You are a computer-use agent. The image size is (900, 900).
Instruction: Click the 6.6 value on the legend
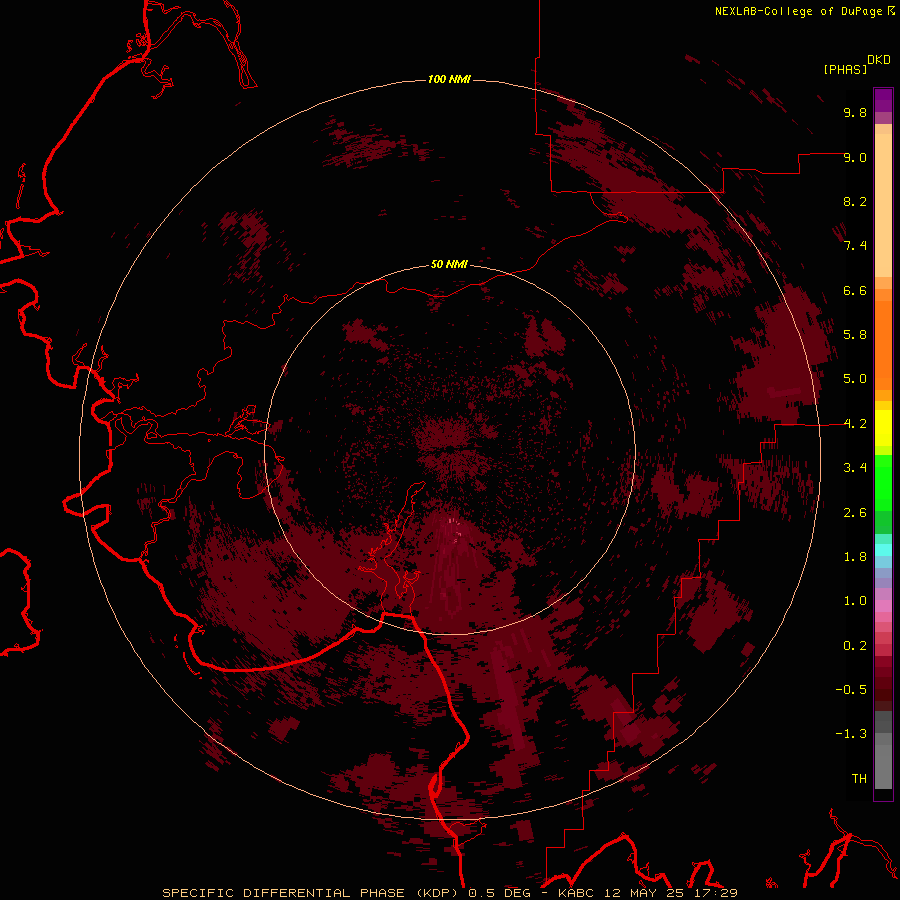click(855, 290)
